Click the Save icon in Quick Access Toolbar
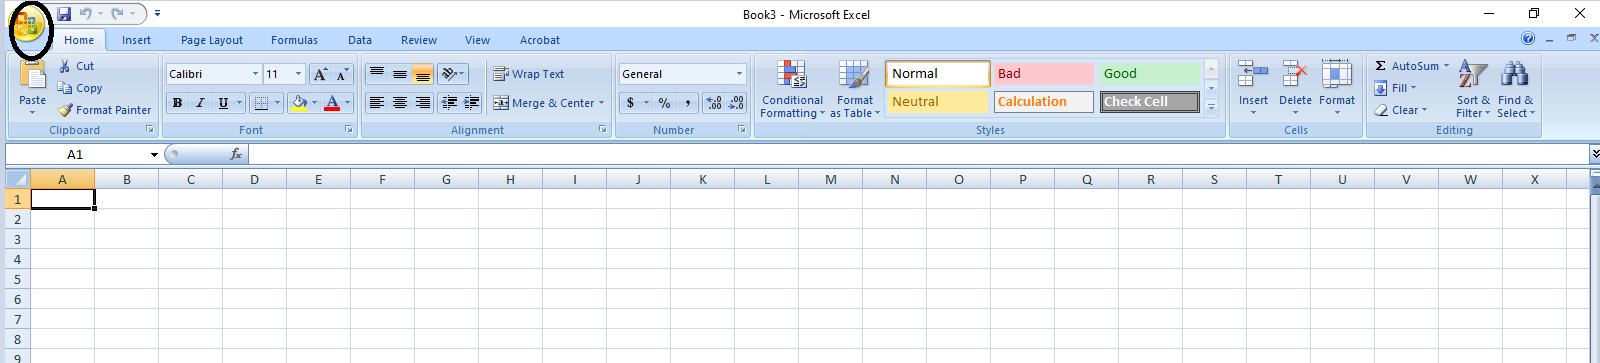Screen dimensions: 1600x363 click(64, 14)
